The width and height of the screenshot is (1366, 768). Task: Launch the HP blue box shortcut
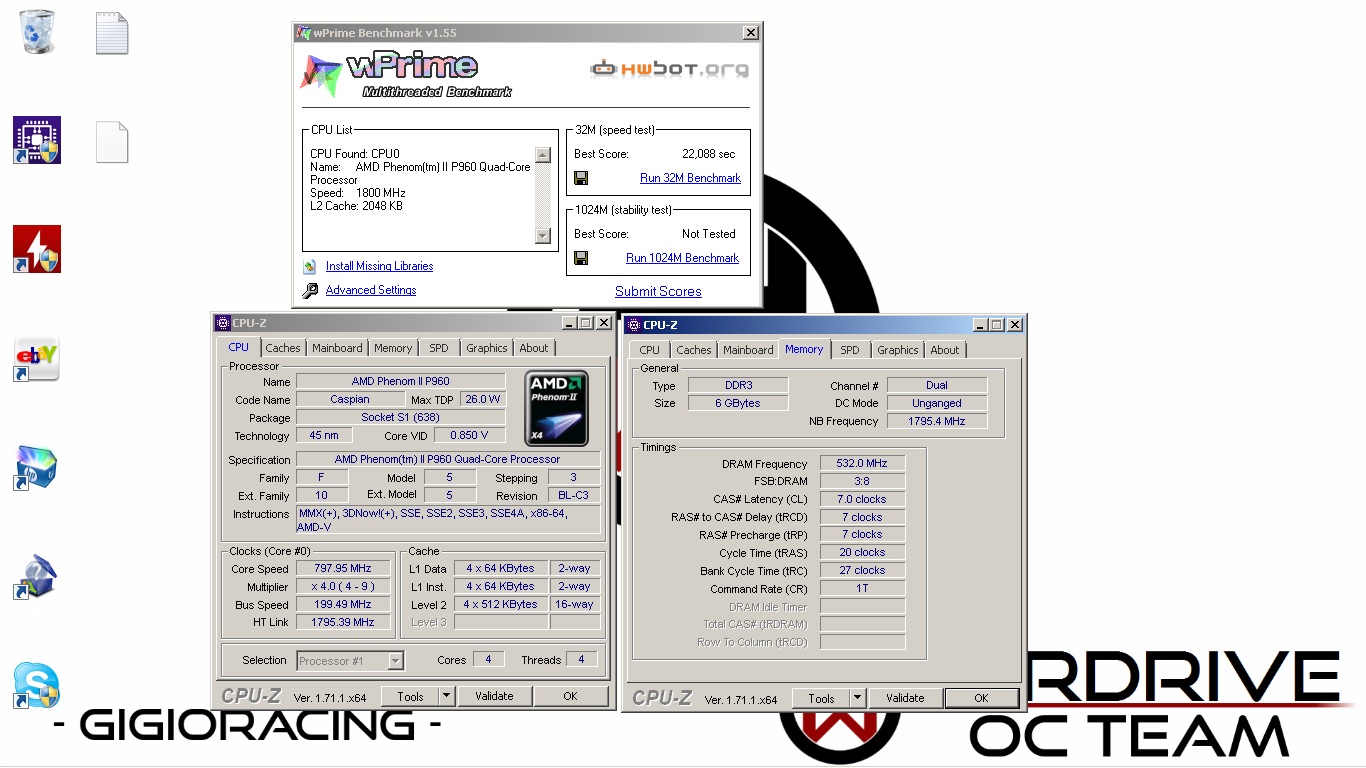point(37,467)
